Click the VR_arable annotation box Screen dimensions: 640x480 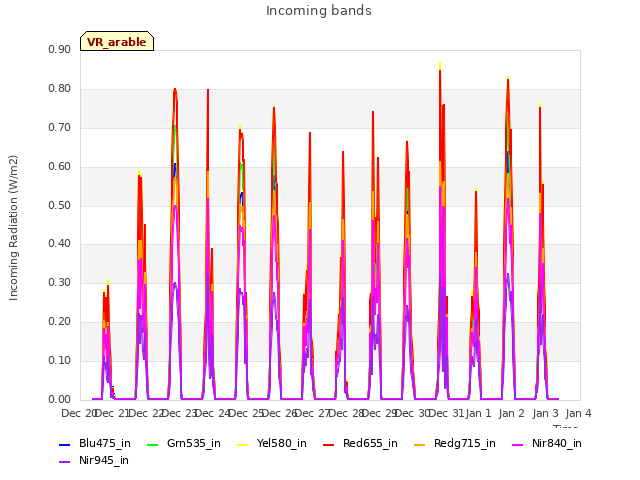tap(117, 41)
